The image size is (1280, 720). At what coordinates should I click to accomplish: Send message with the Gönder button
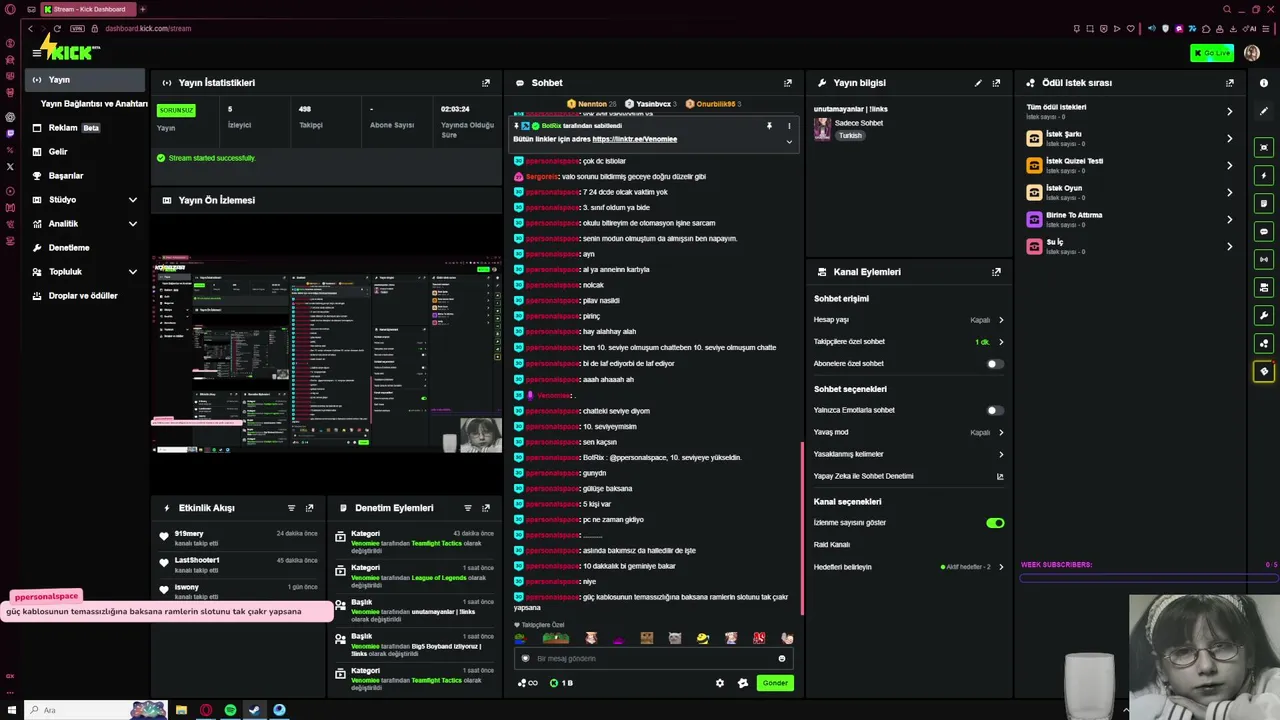click(x=775, y=683)
